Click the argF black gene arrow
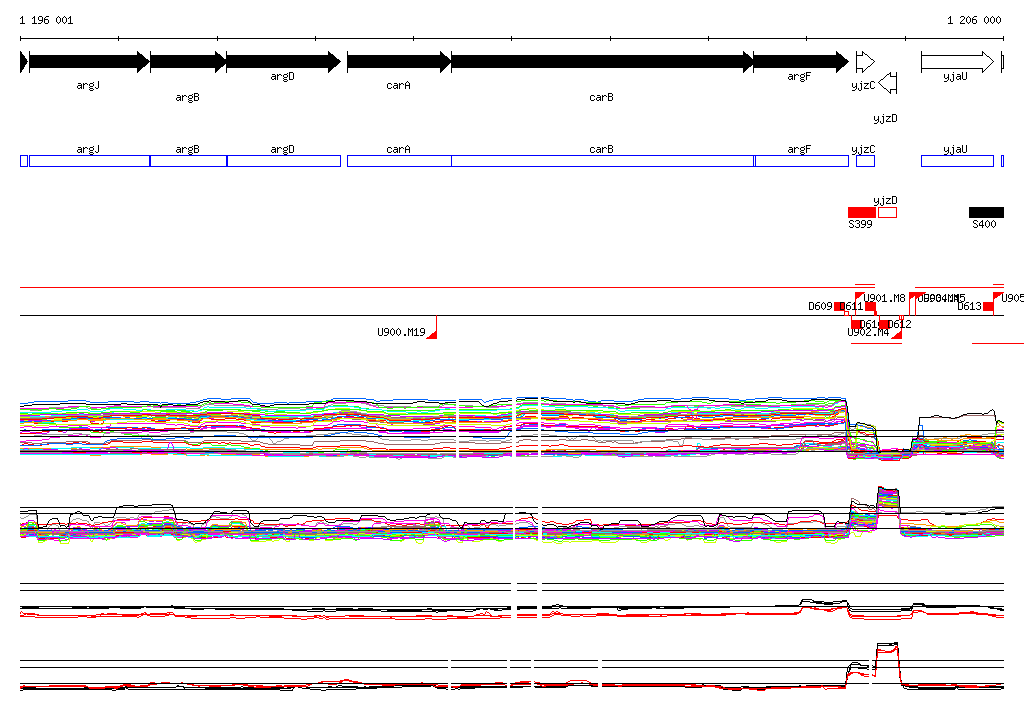This screenshot has width=1024, height=714. (800, 62)
